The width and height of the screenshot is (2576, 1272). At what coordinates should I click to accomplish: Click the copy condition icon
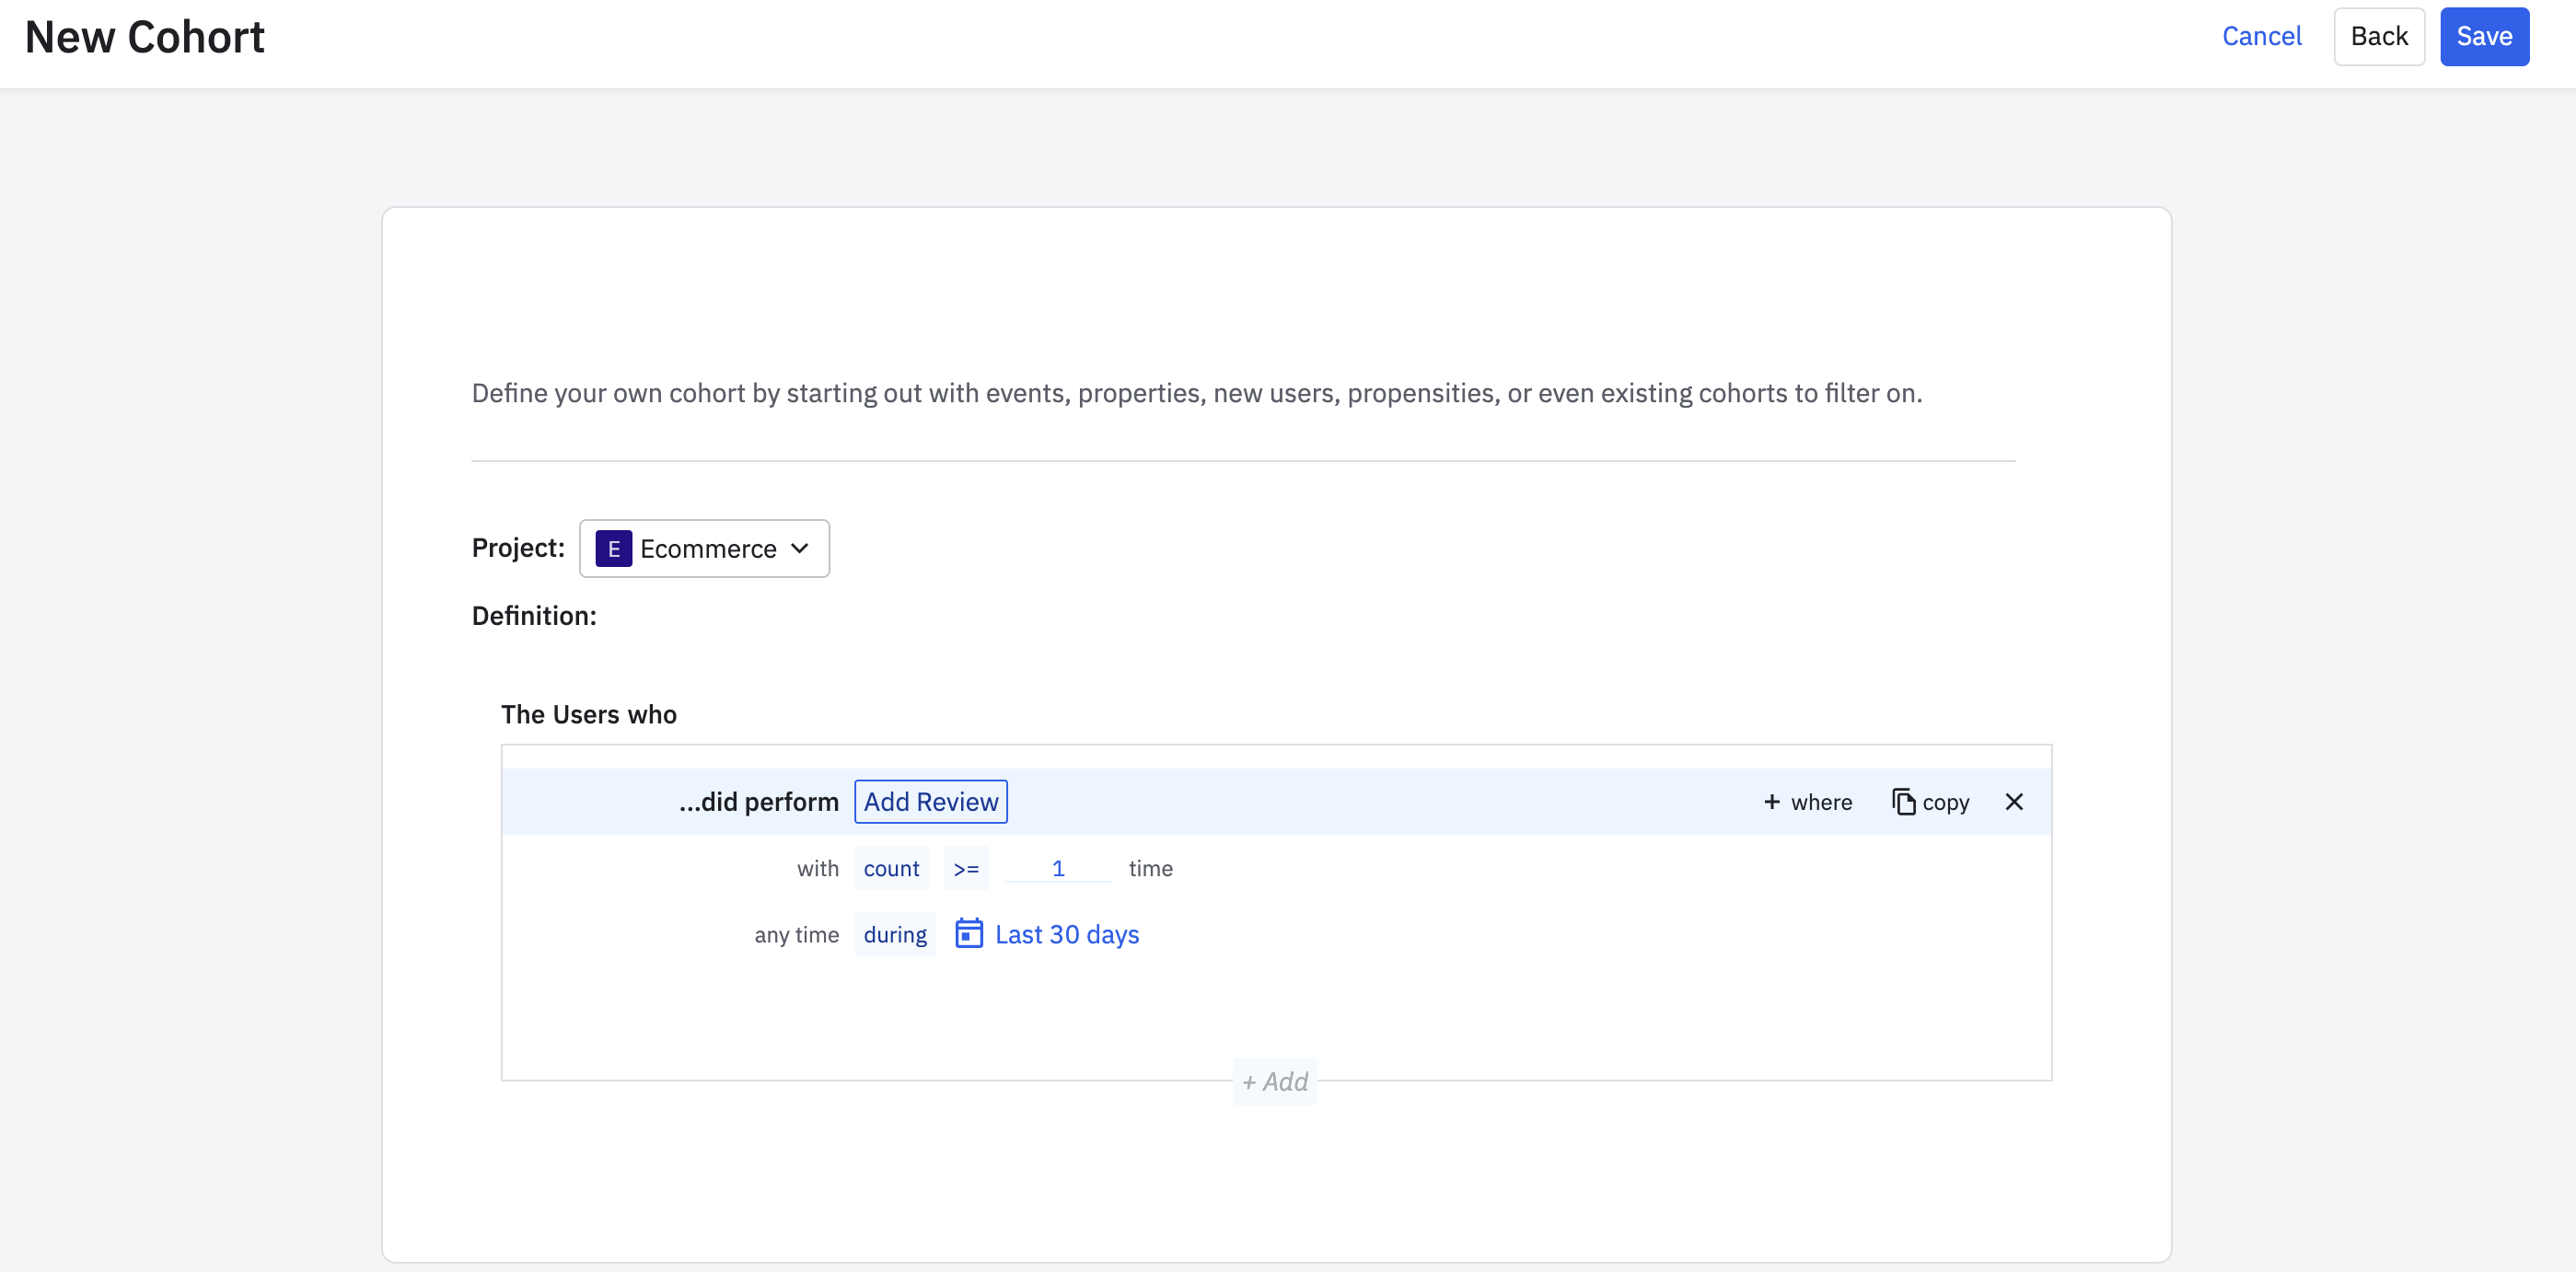pos(1903,802)
